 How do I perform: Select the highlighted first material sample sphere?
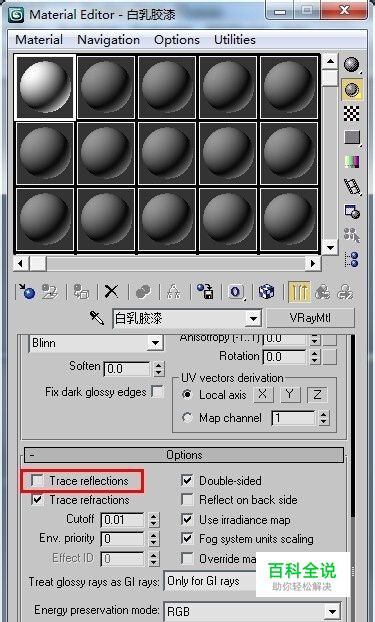click(x=45, y=87)
